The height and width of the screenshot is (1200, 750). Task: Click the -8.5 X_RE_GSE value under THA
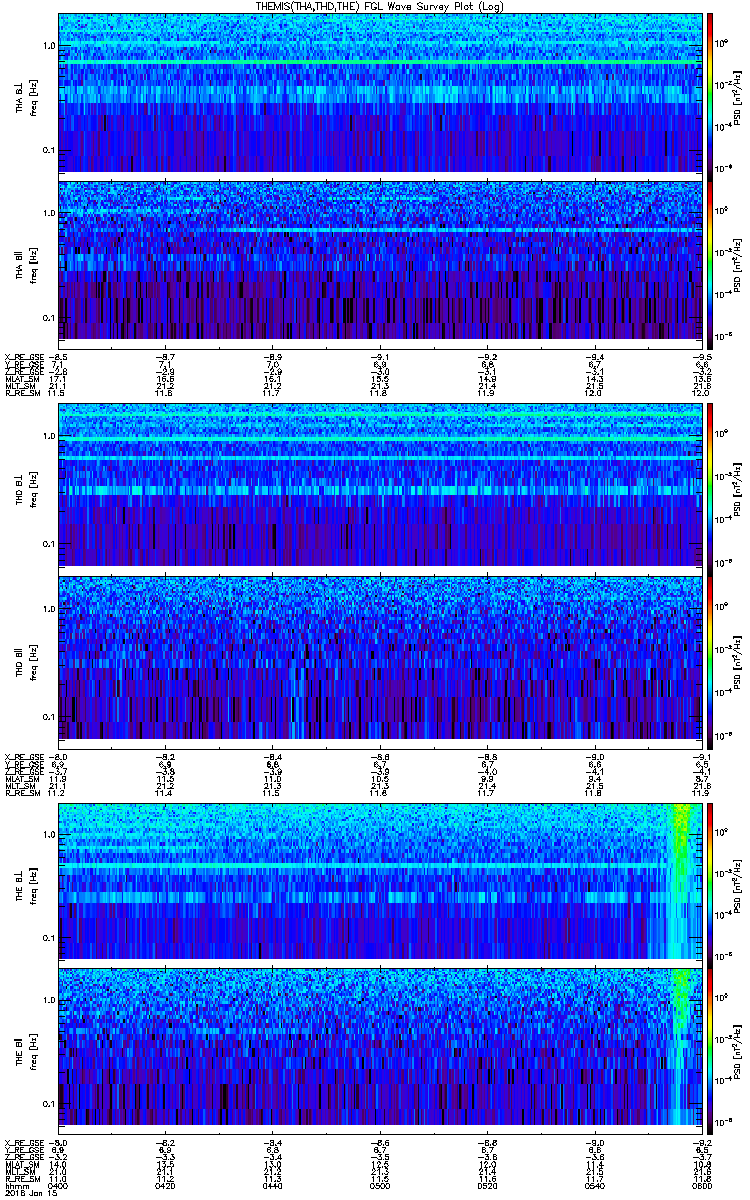pyautogui.click(x=59, y=356)
